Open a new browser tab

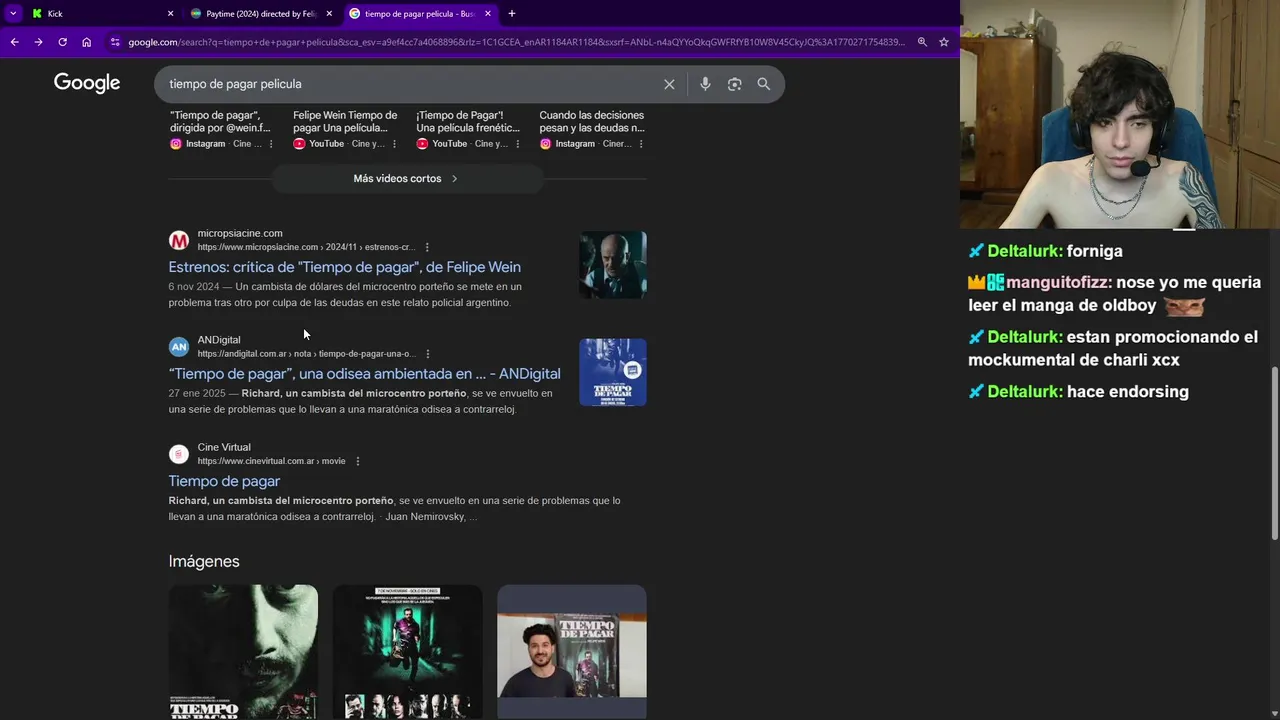(512, 14)
